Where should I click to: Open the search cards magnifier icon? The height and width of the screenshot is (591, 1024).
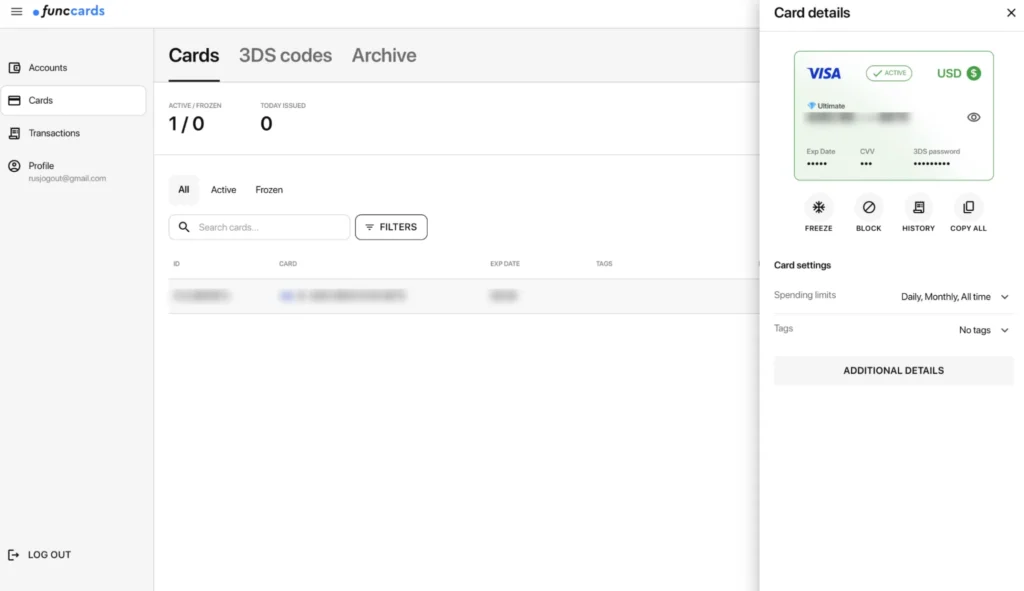tap(184, 227)
